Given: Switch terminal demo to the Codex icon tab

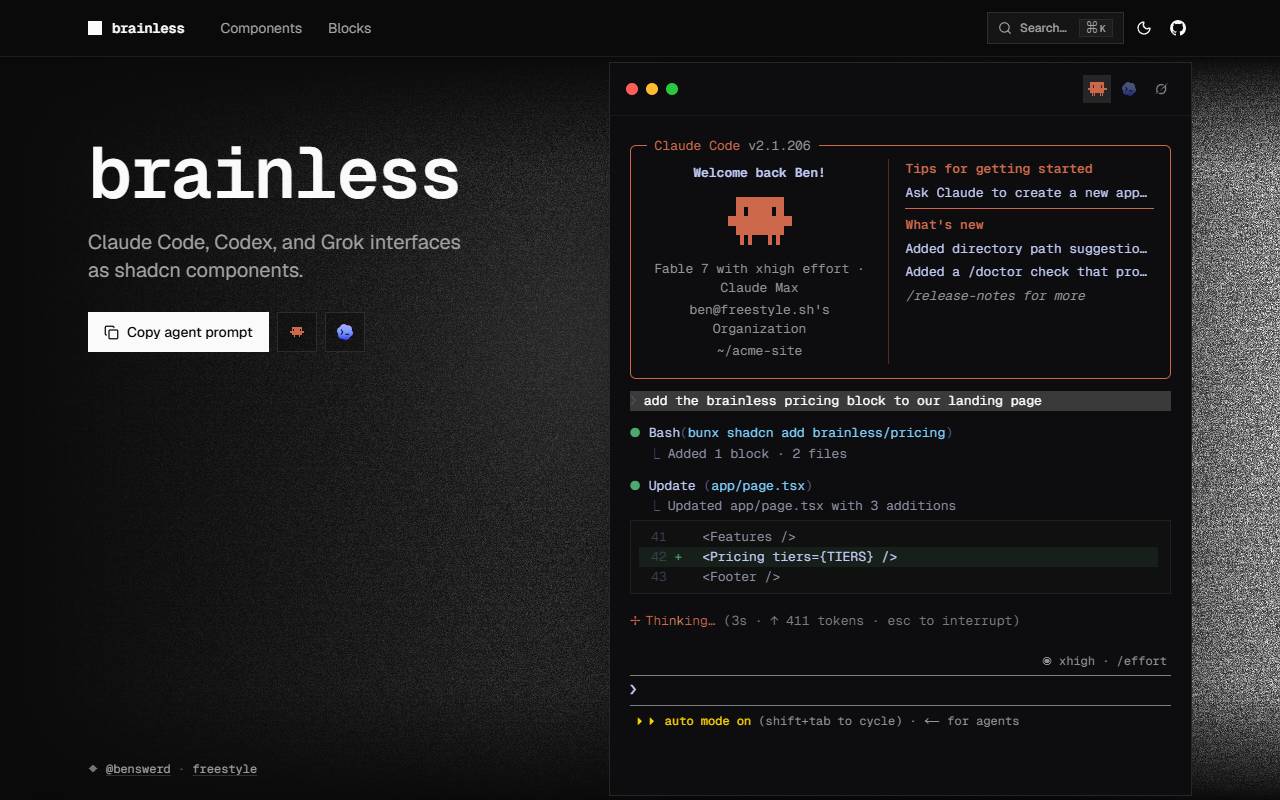Looking at the screenshot, I should [x=1129, y=89].
